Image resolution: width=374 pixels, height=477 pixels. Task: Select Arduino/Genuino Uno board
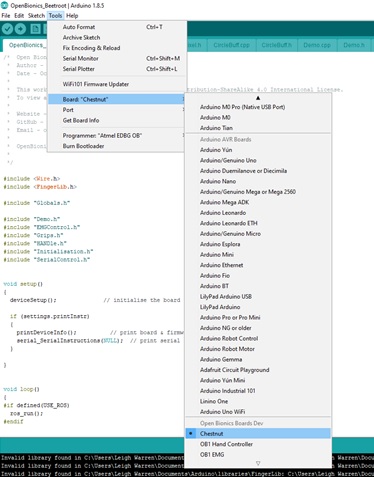click(x=258, y=160)
